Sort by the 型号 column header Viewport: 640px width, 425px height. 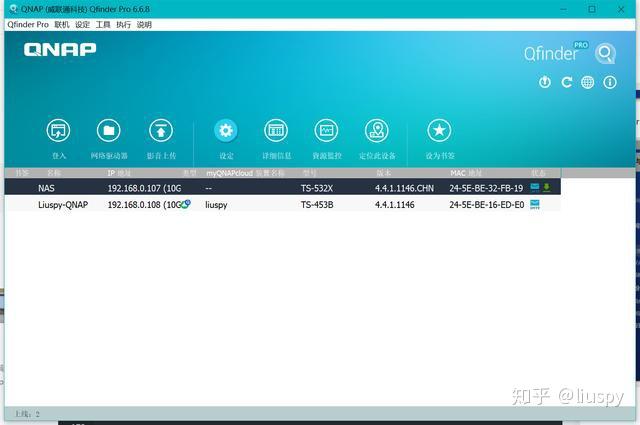[309, 173]
